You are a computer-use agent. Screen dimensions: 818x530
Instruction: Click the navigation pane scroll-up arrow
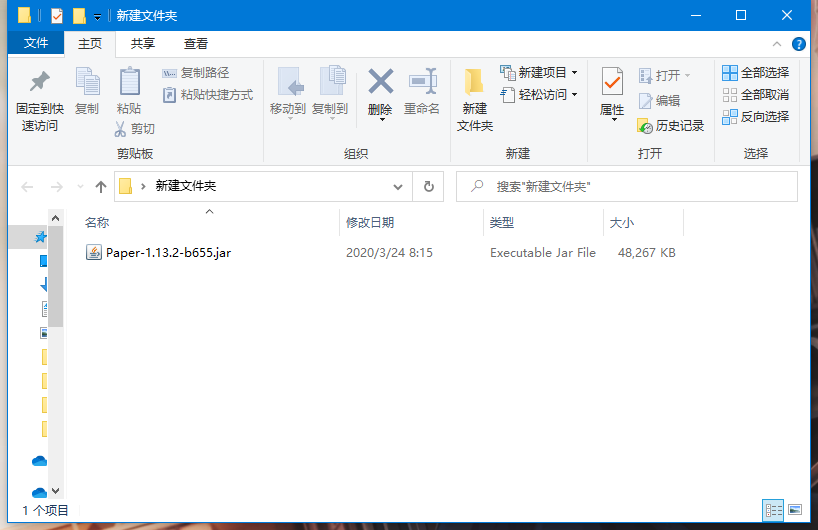pyautogui.click(x=56, y=218)
